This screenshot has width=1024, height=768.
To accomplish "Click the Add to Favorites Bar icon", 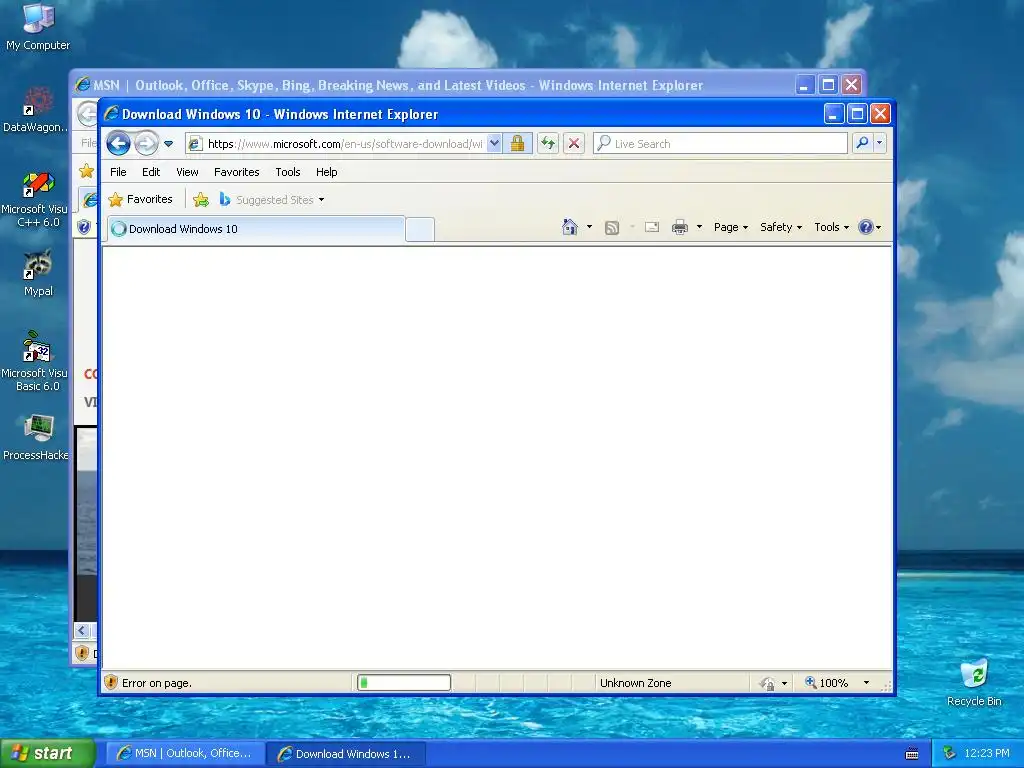I will point(200,200).
